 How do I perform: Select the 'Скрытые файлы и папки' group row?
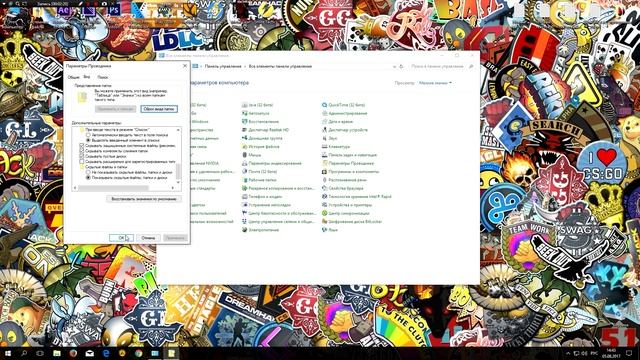click(x=107, y=167)
